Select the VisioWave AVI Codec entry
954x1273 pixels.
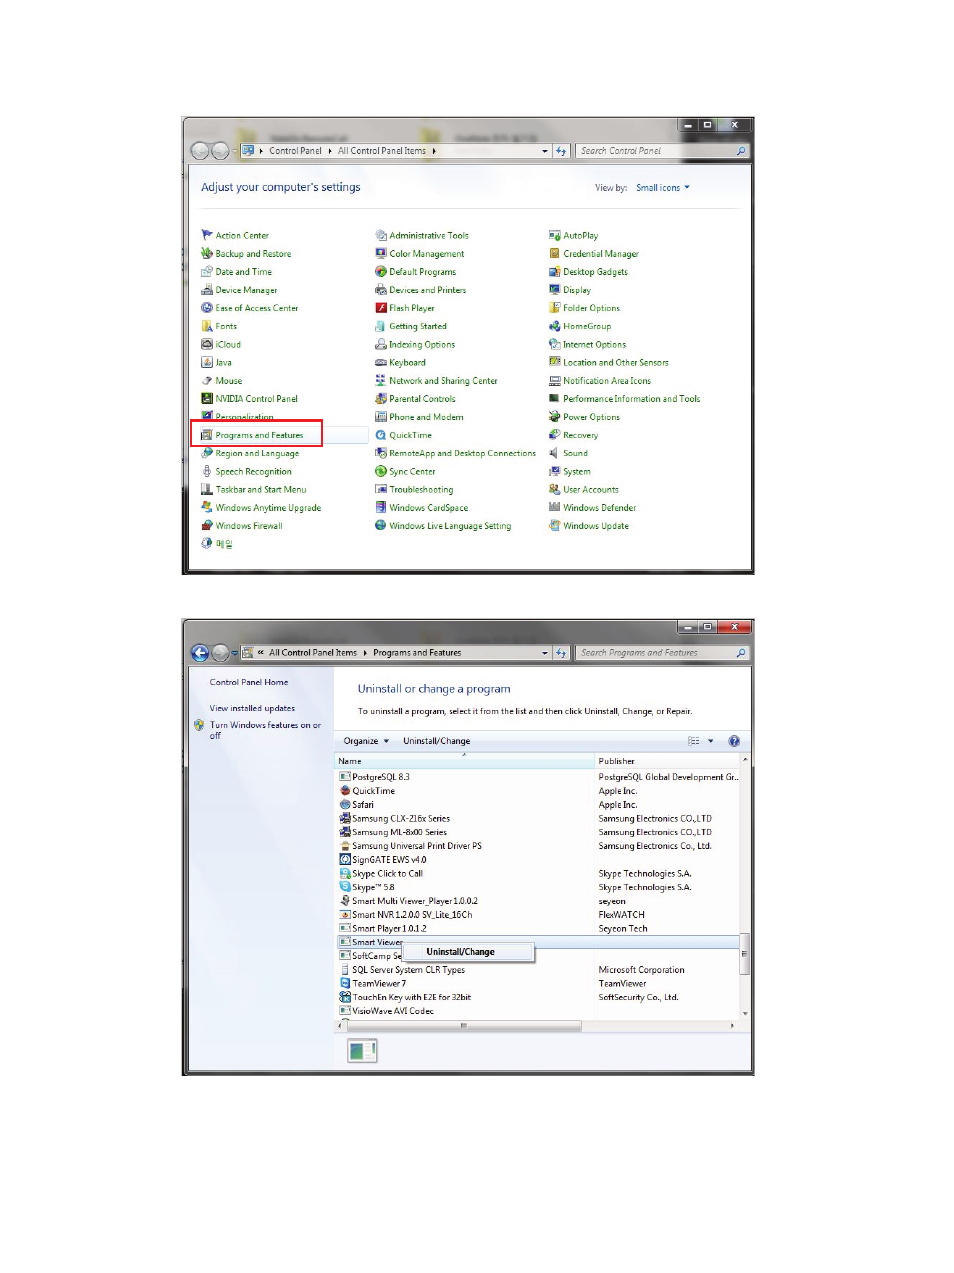(x=393, y=1011)
